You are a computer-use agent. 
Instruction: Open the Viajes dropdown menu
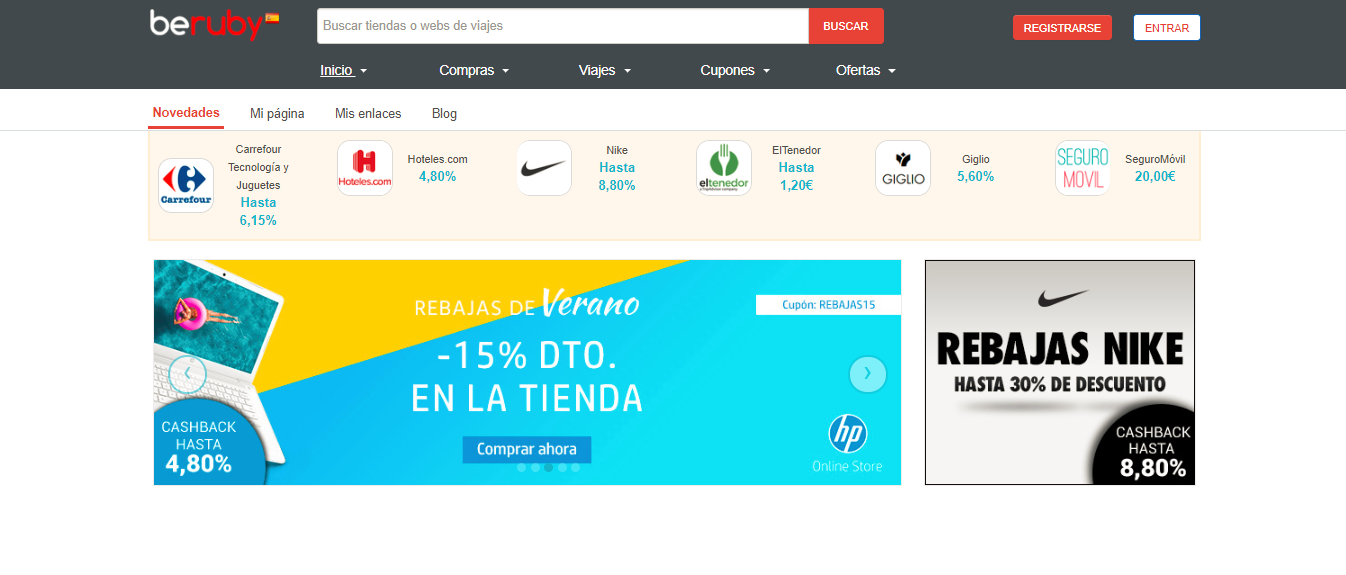(604, 70)
